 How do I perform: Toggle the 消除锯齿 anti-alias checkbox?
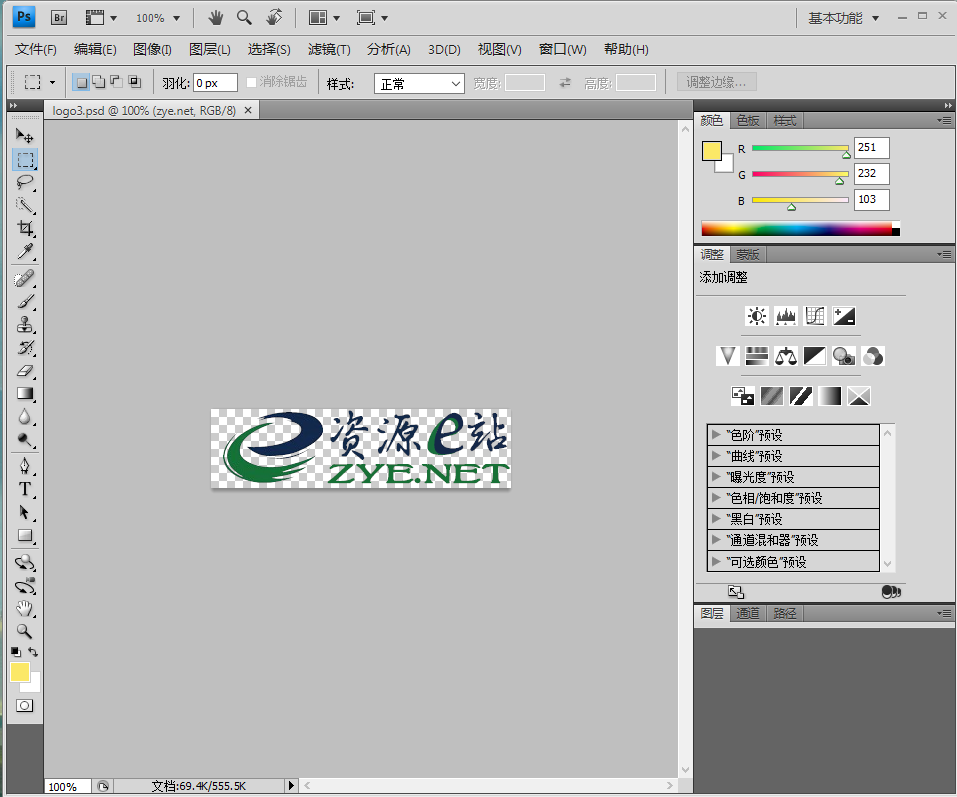(251, 82)
